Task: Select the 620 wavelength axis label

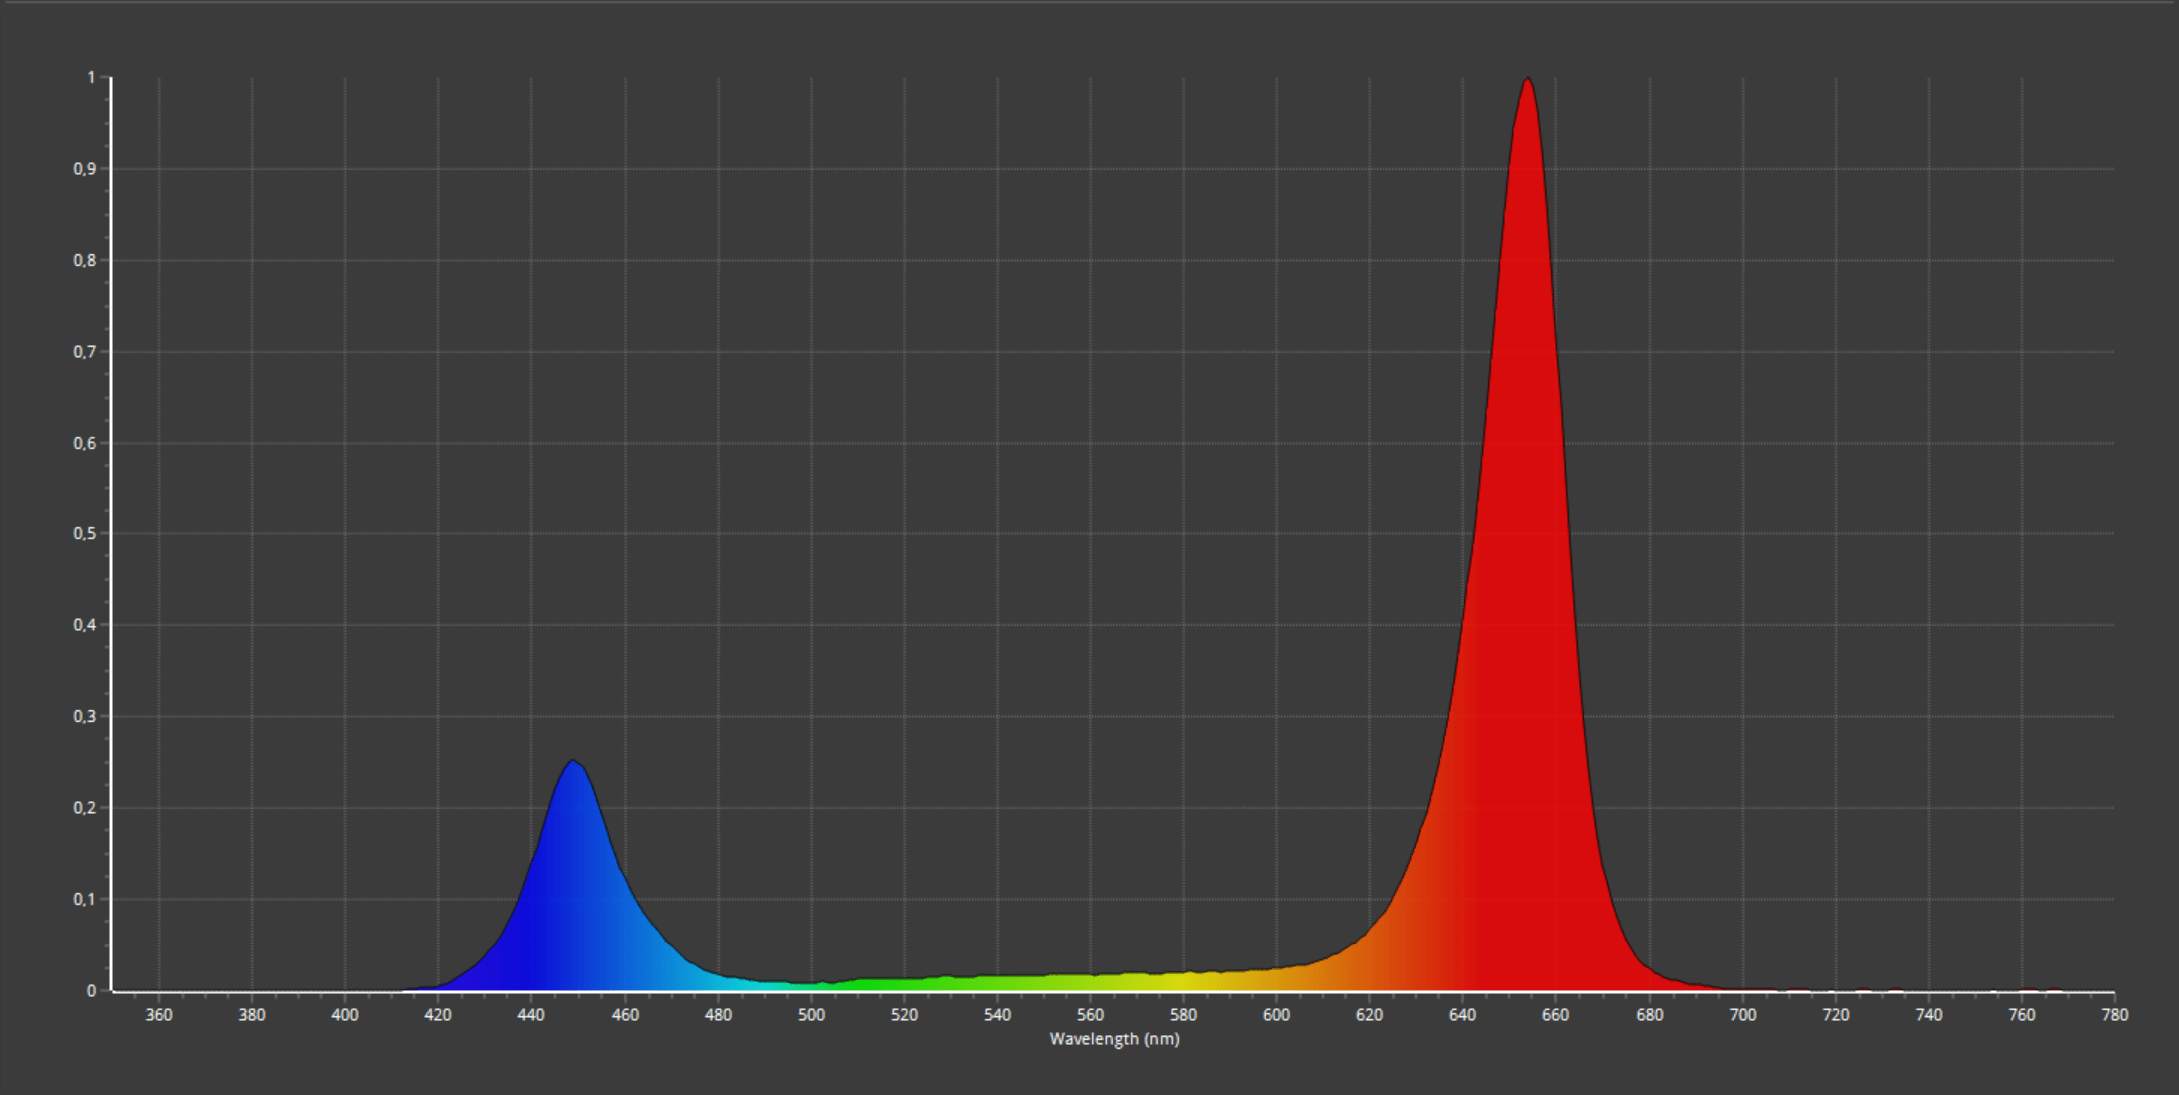Action: [1369, 1015]
